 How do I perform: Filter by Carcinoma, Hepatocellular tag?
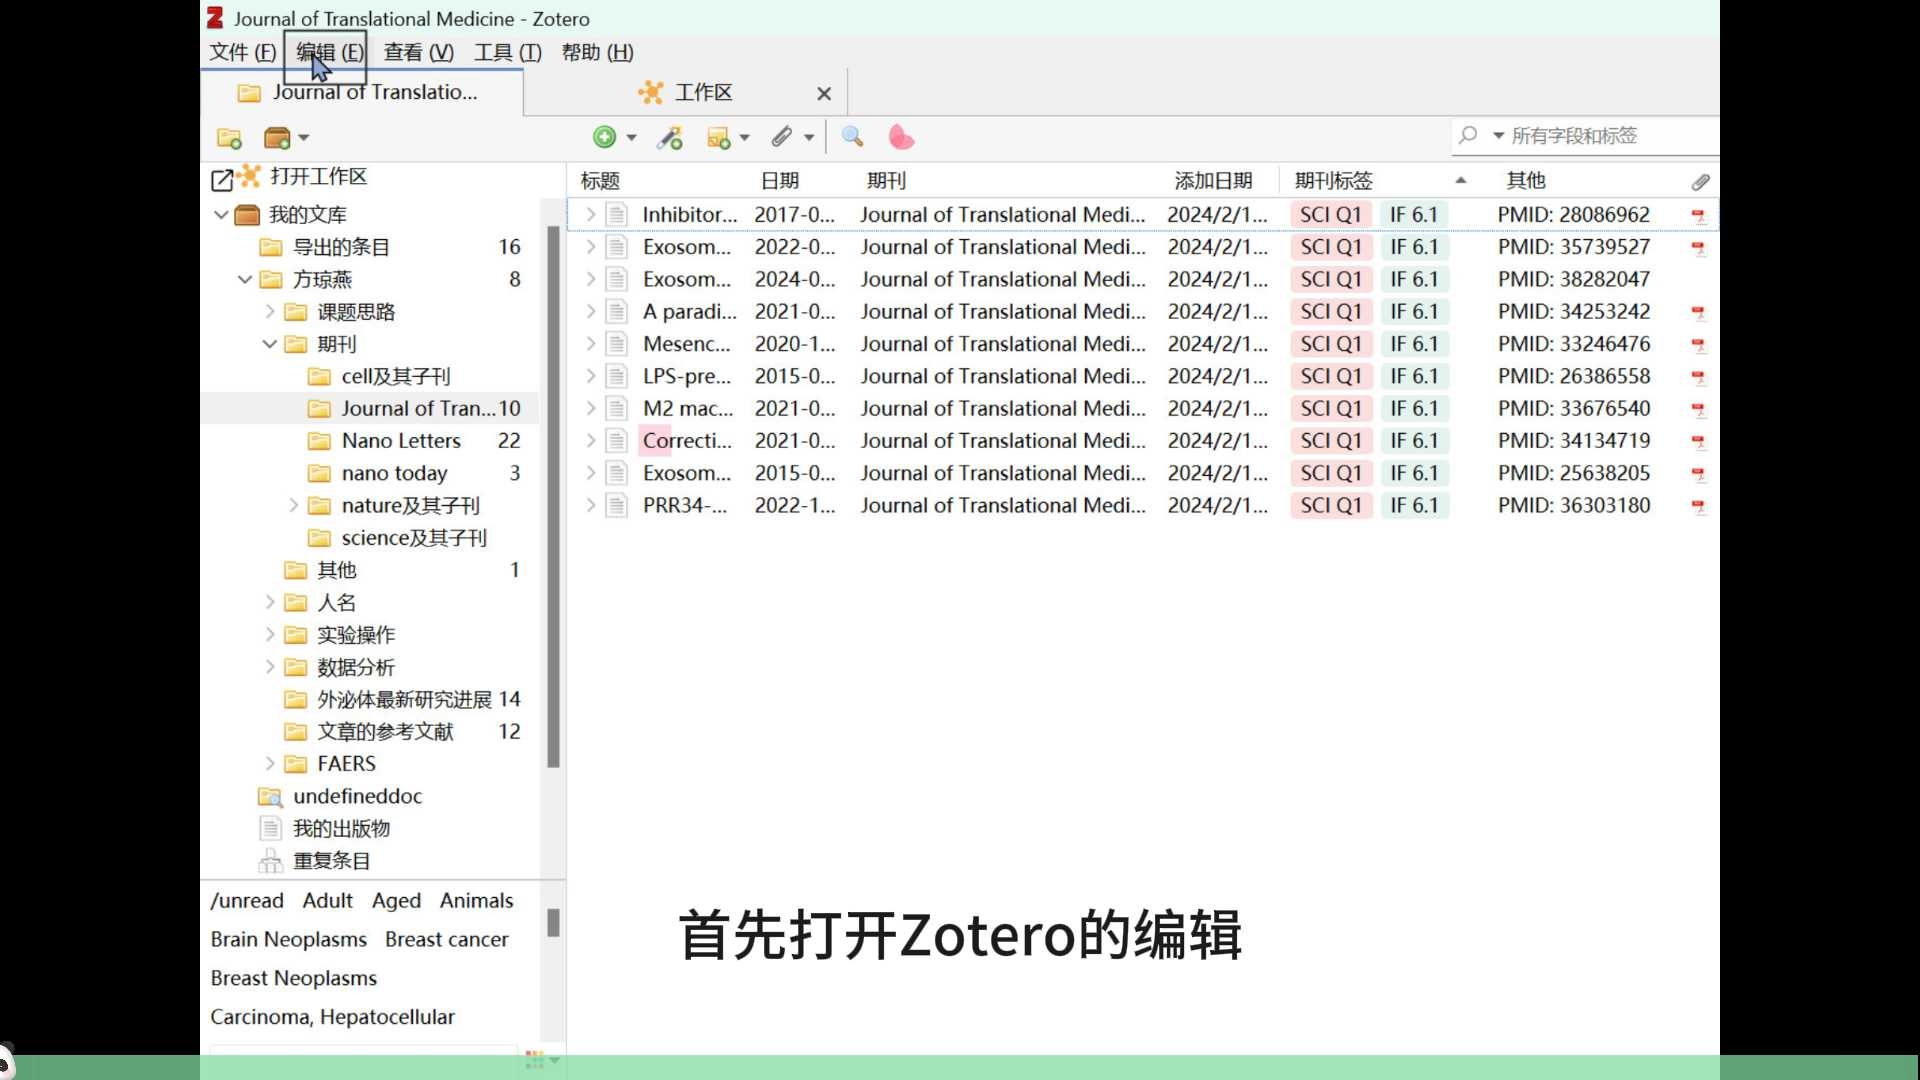point(332,1017)
